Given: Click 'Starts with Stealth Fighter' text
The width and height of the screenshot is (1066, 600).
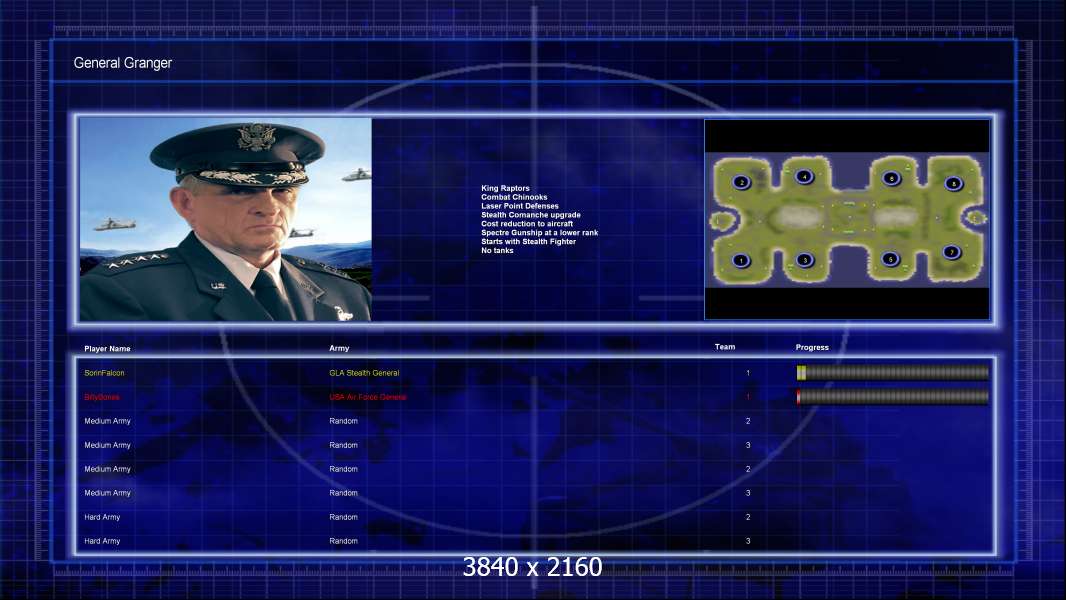Looking at the screenshot, I should [528, 241].
